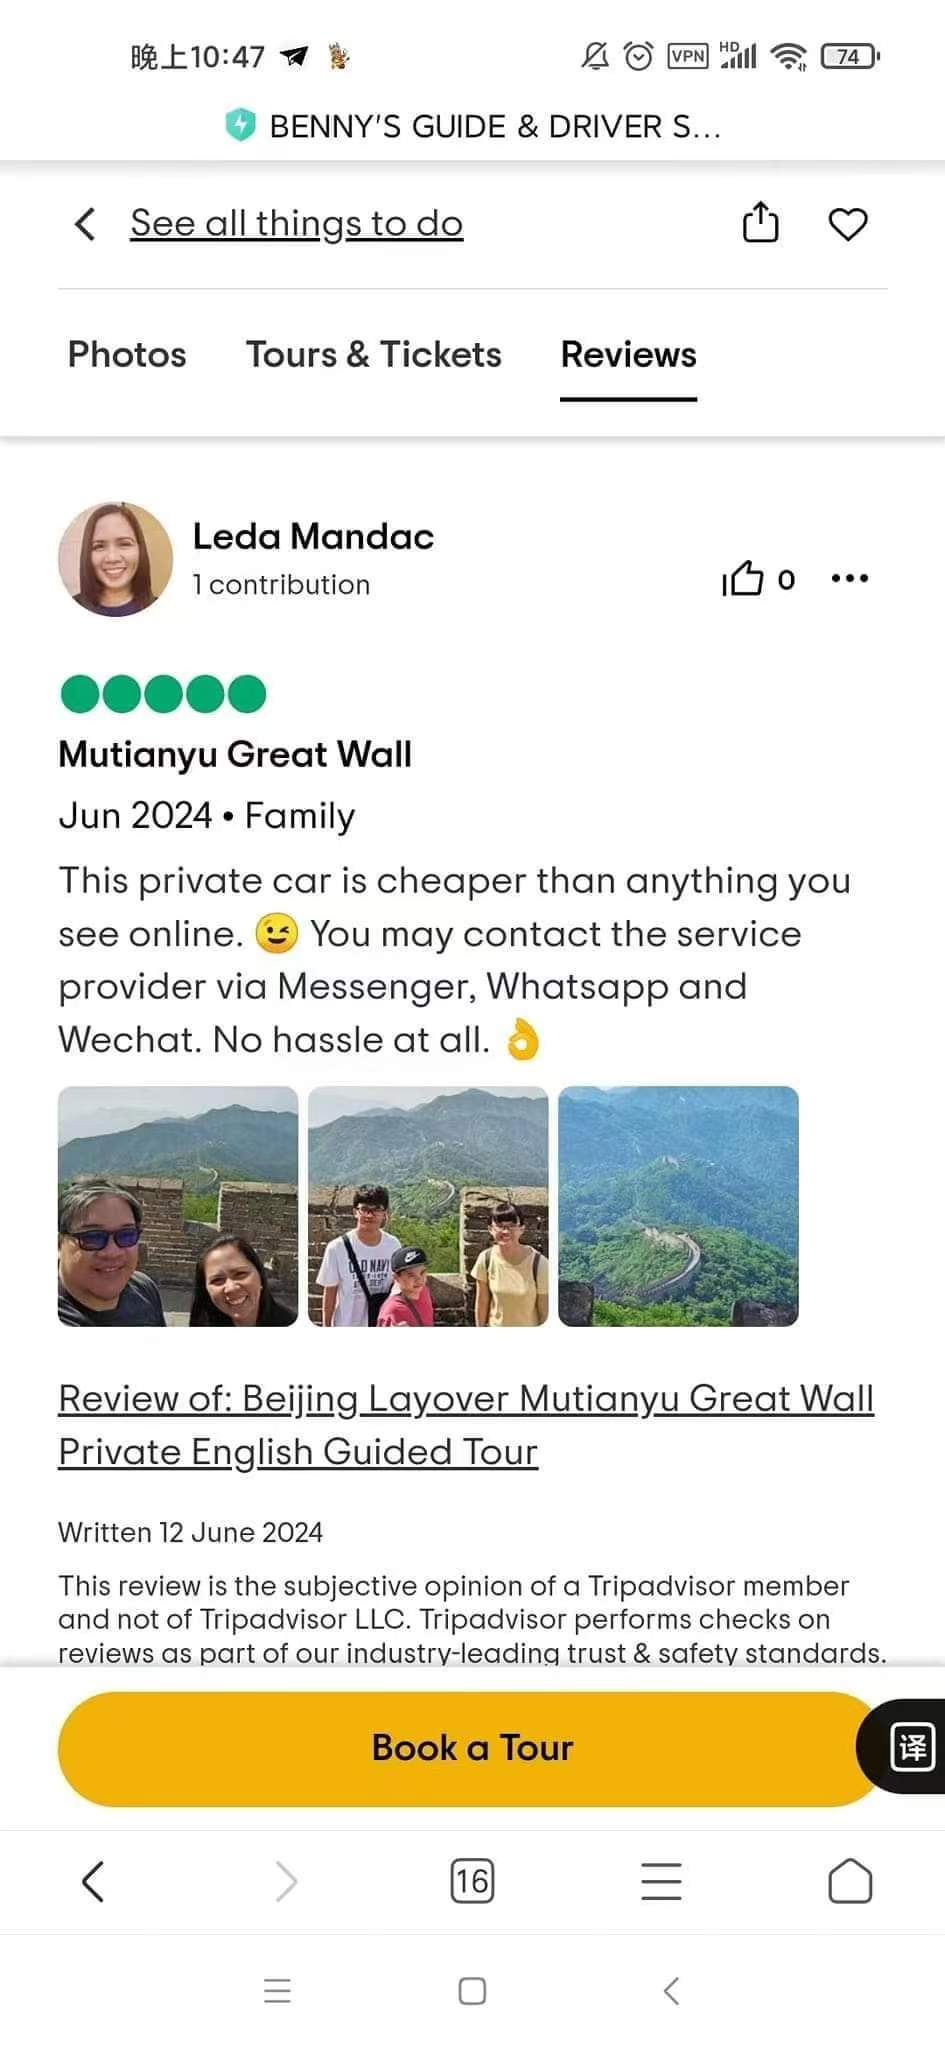Tap the back chevron beside See all things to do
Screen dimensions: 945x2048
[86, 224]
